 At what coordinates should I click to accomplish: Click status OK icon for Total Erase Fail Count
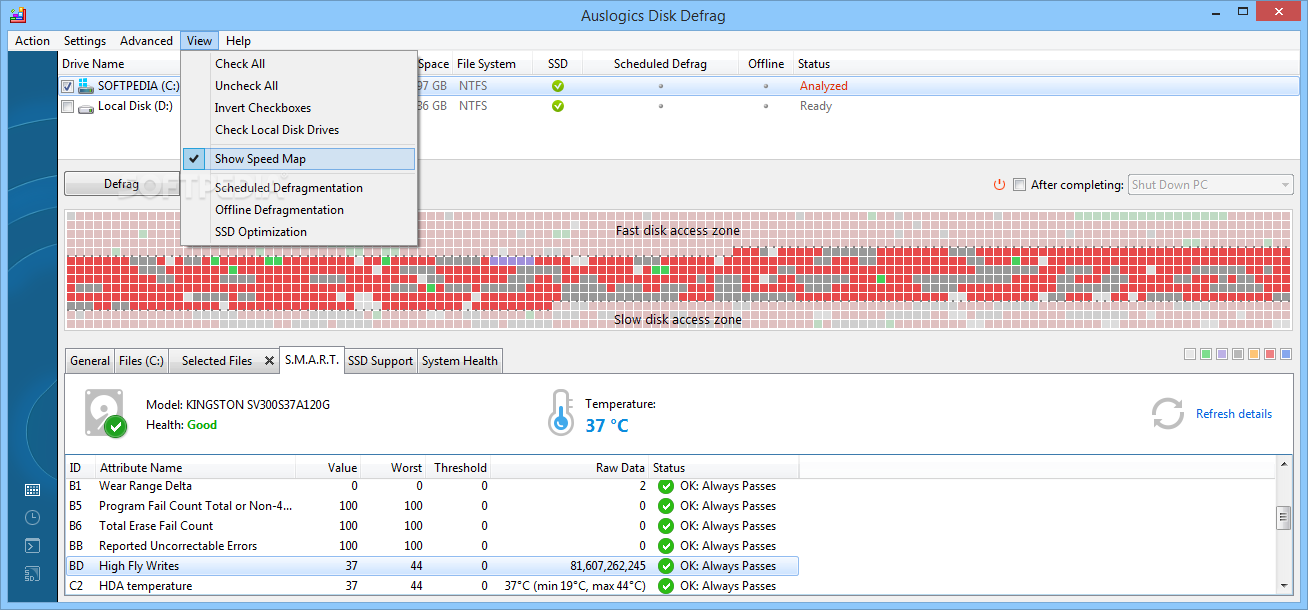pos(666,526)
